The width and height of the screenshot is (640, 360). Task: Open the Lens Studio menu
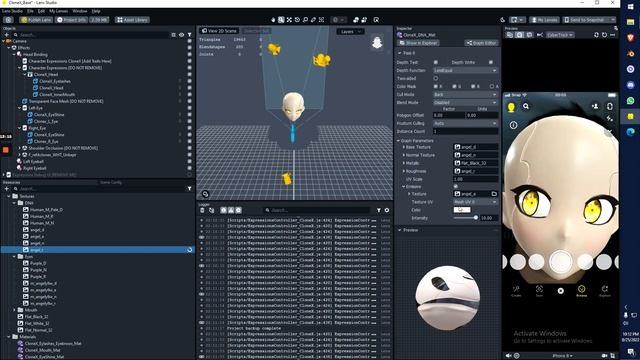12,11
